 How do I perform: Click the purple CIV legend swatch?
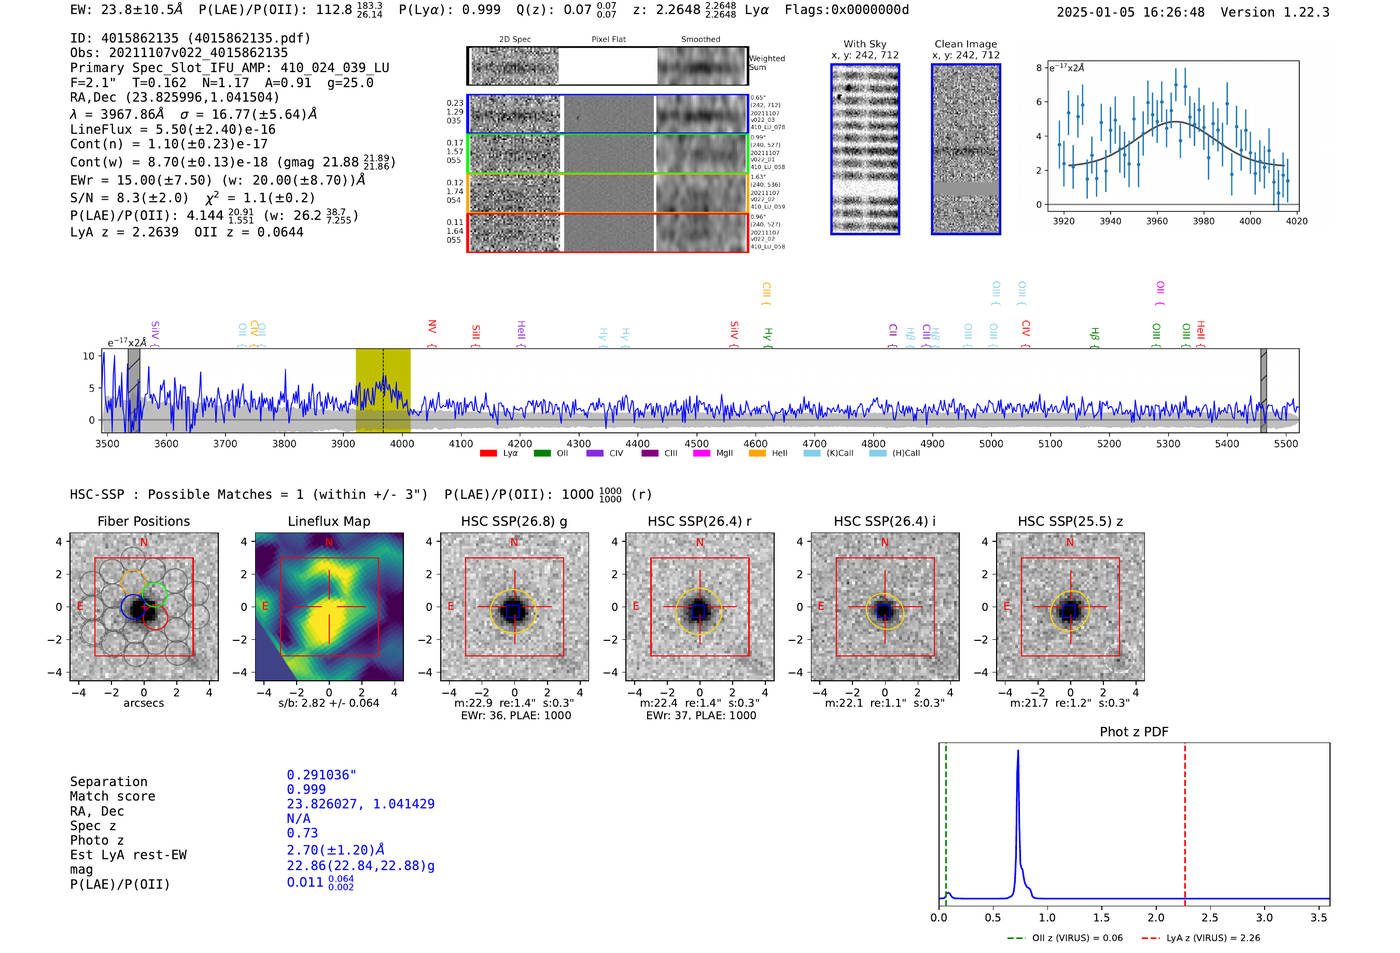click(595, 454)
